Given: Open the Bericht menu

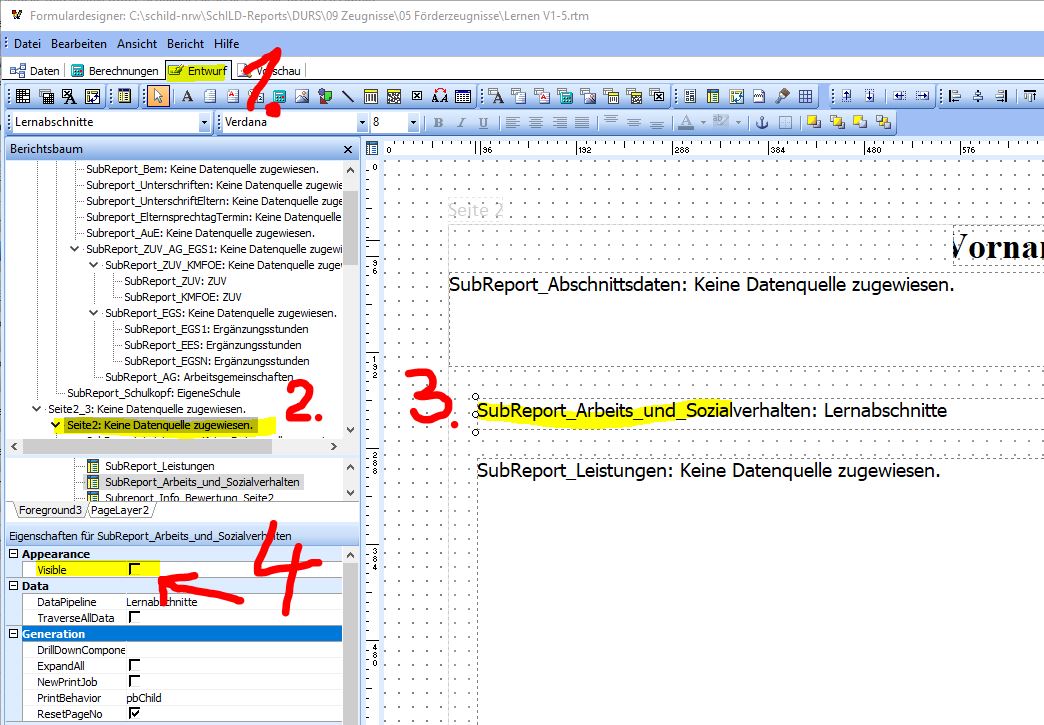Looking at the screenshot, I should [x=185, y=44].
